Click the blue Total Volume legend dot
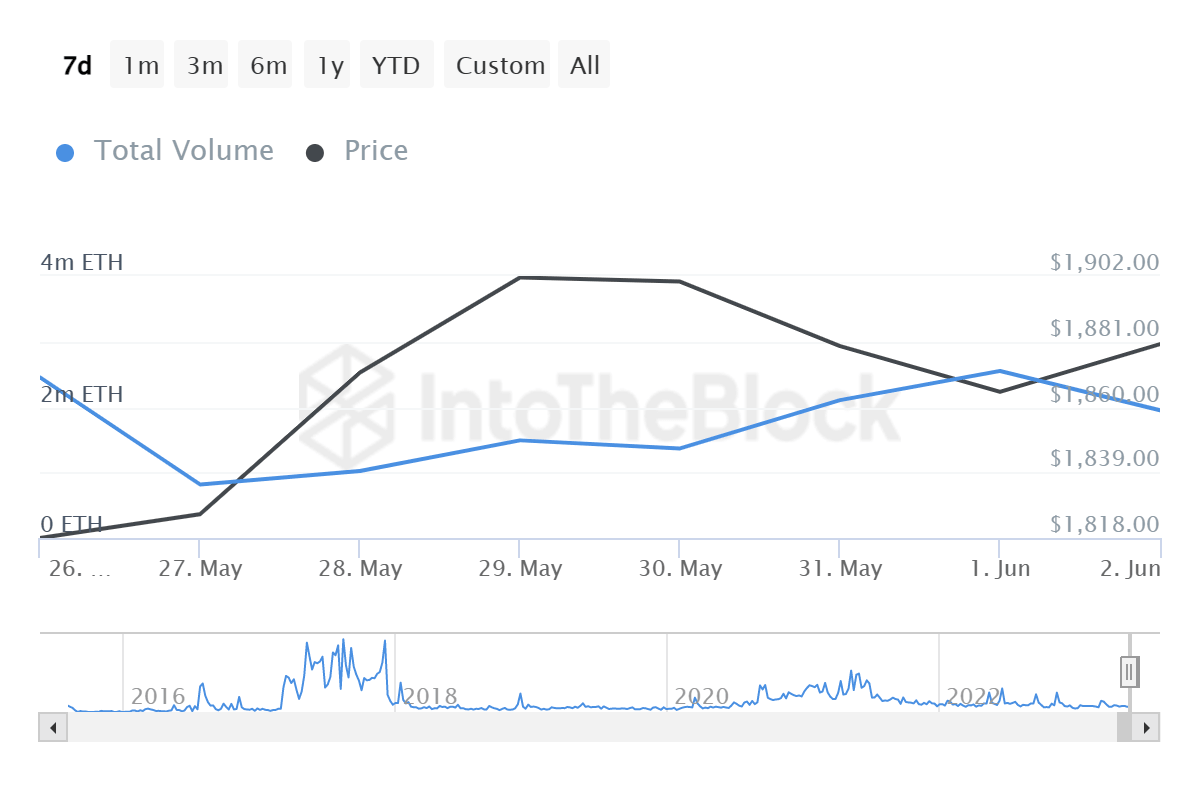 tap(65, 153)
